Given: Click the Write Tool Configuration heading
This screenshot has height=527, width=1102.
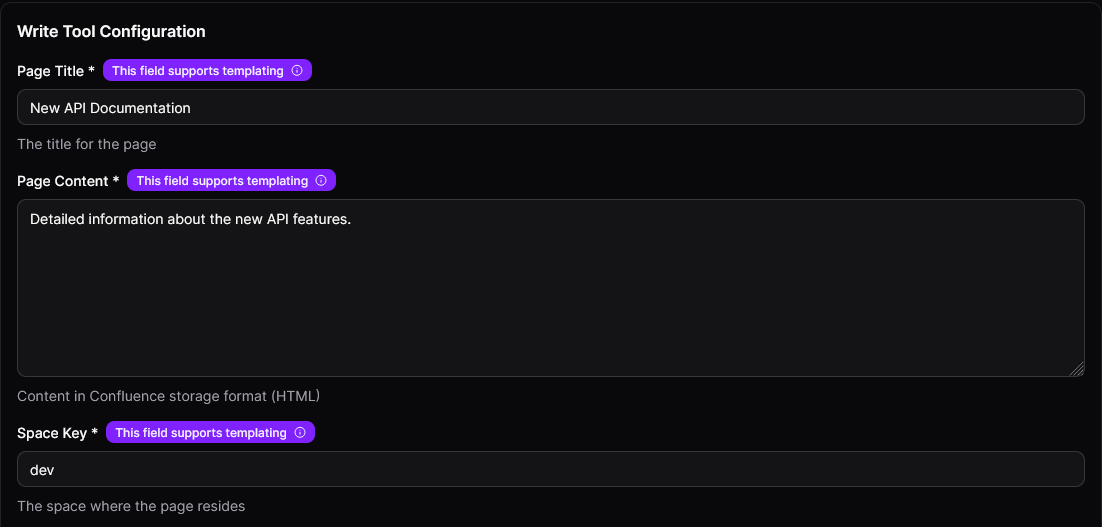Looking at the screenshot, I should [111, 32].
